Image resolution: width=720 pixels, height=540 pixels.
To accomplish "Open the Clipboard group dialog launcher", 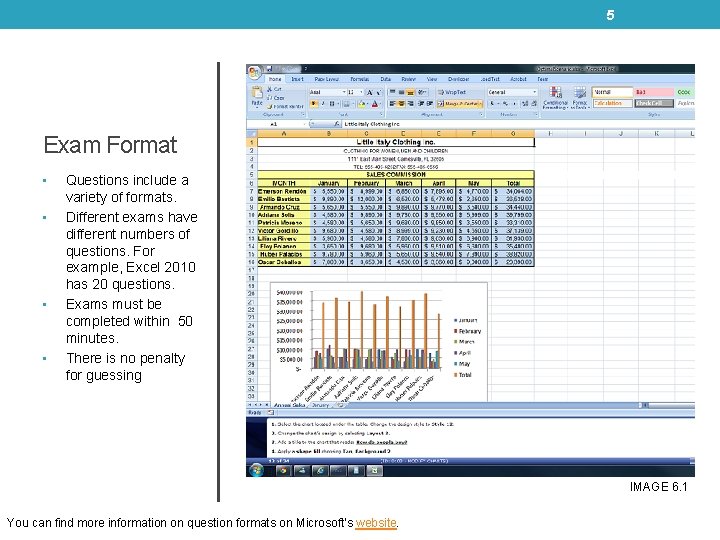I will pyautogui.click(x=303, y=115).
